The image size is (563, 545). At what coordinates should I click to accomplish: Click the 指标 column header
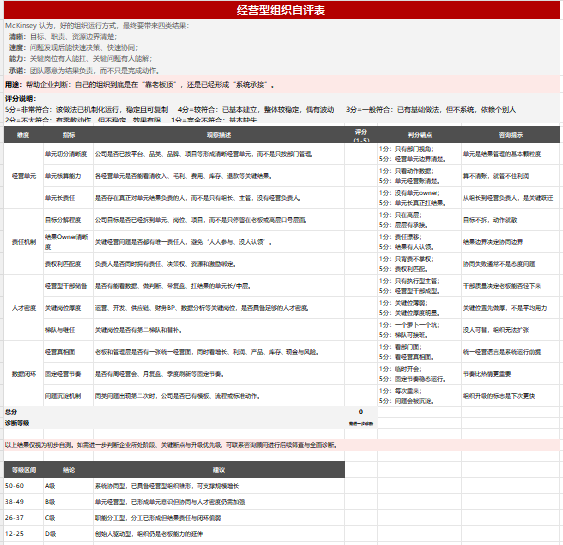pos(69,135)
